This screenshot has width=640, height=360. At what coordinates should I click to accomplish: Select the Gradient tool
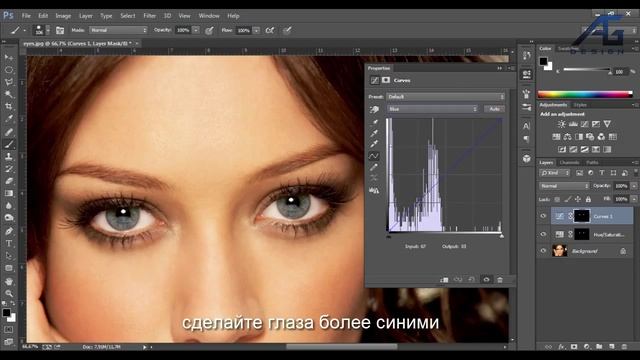[x=9, y=193]
